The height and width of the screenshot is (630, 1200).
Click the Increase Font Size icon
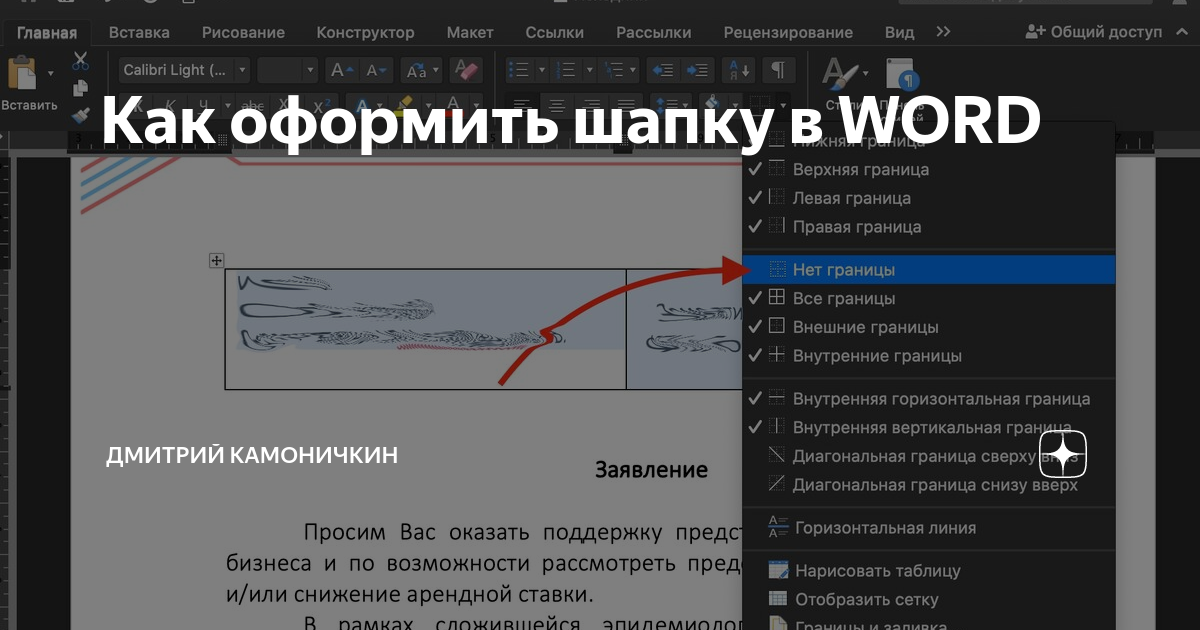tap(342, 70)
